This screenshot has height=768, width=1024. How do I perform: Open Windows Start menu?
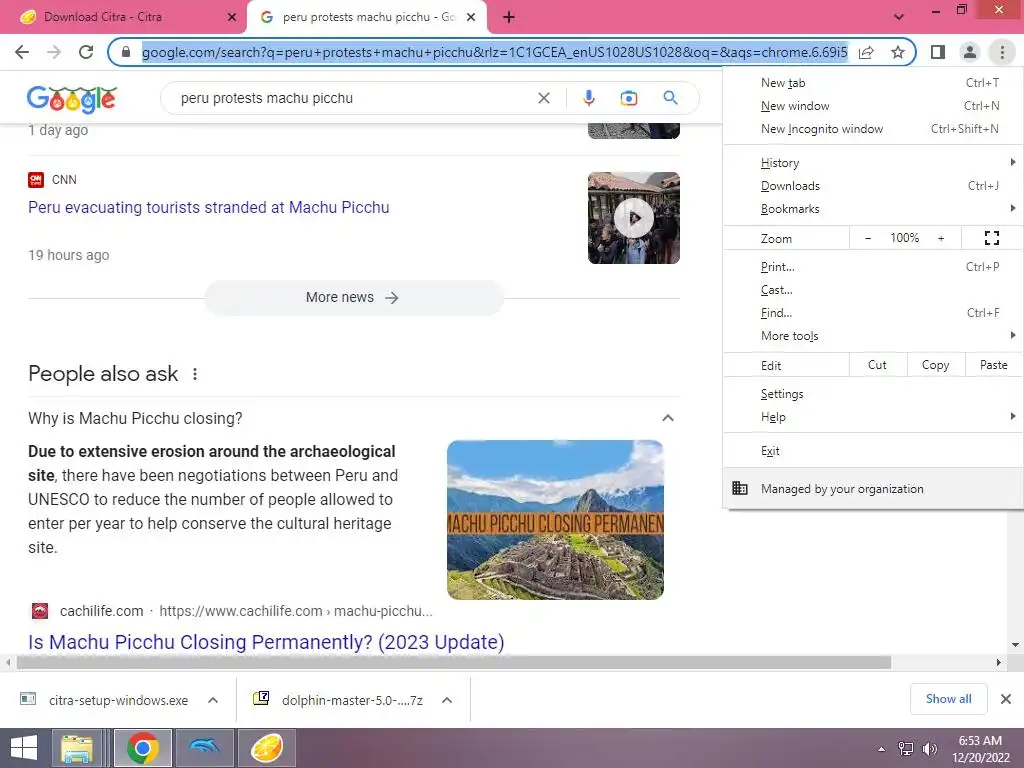coord(24,748)
